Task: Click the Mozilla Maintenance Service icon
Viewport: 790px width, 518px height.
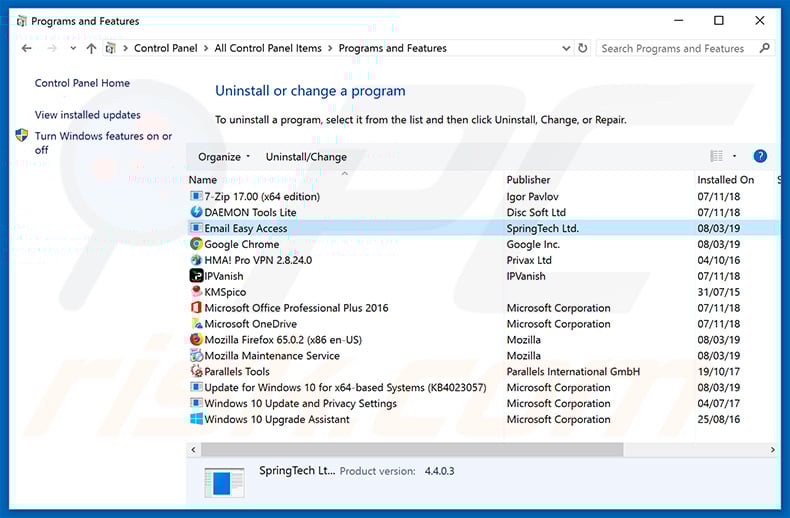Action: point(196,355)
